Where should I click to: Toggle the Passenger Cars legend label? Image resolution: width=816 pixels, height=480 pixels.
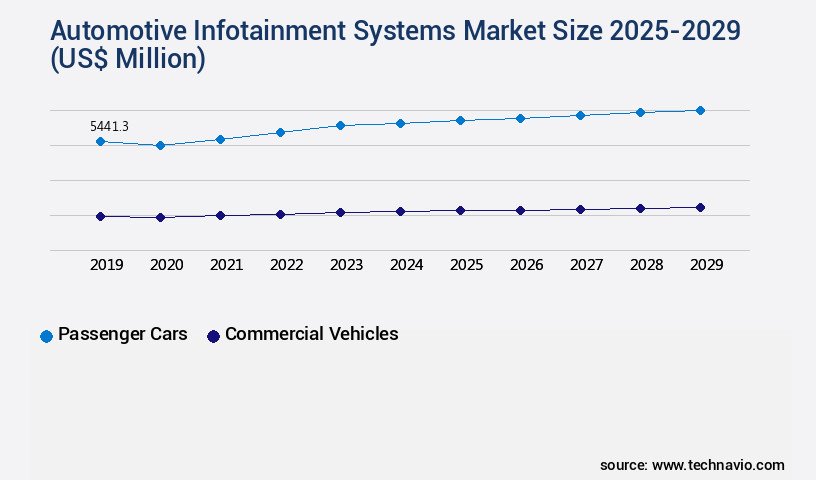(x=122, y=334)
